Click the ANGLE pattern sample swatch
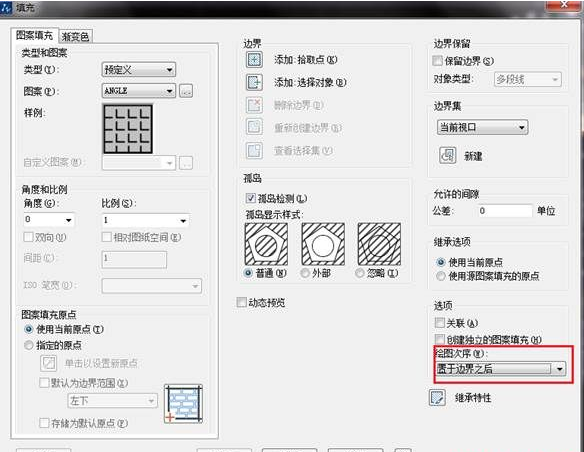 [x=128, y=129]
